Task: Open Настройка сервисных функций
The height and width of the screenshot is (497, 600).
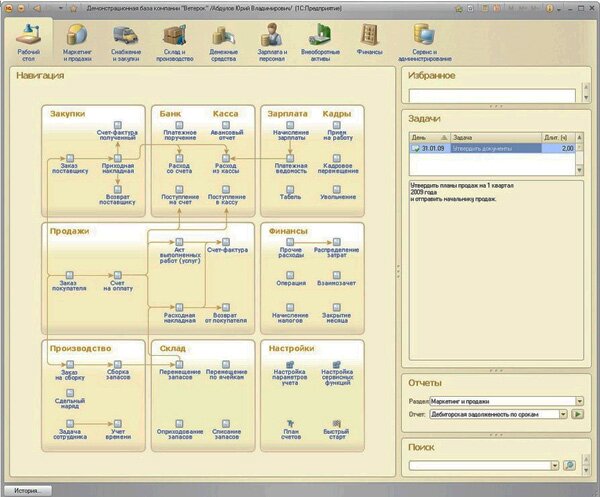Action: [337, 373]
